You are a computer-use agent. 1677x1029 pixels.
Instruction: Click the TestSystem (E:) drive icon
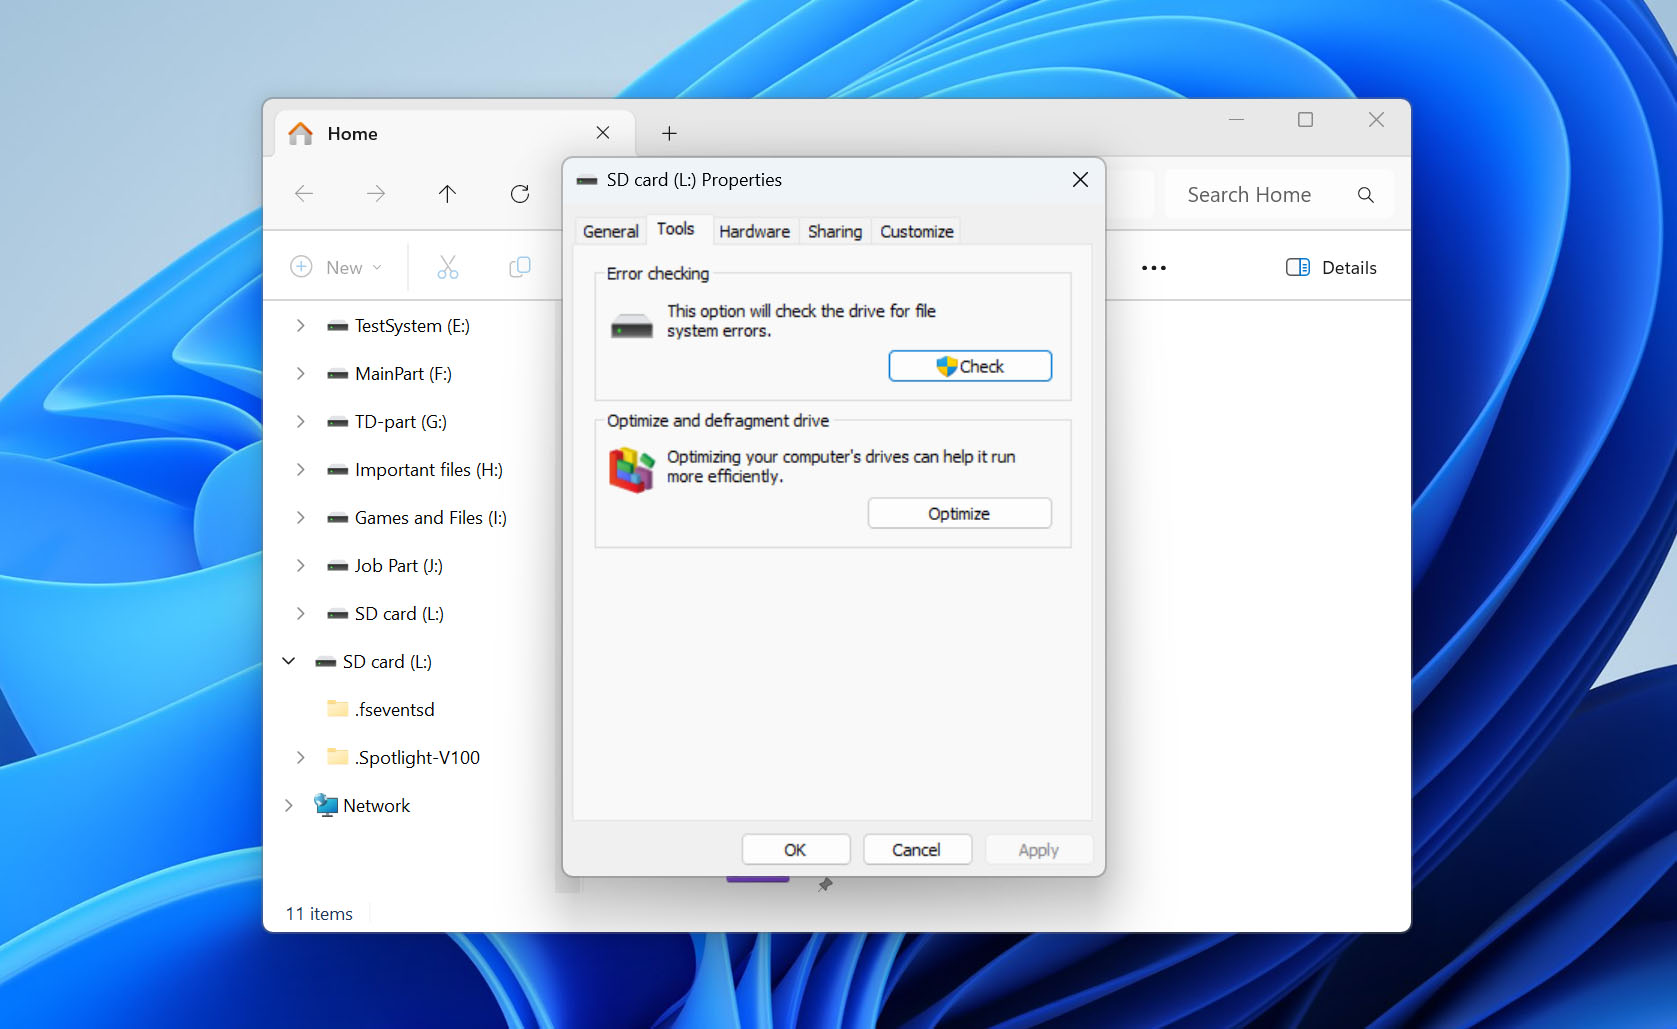(x=338, y=326)
